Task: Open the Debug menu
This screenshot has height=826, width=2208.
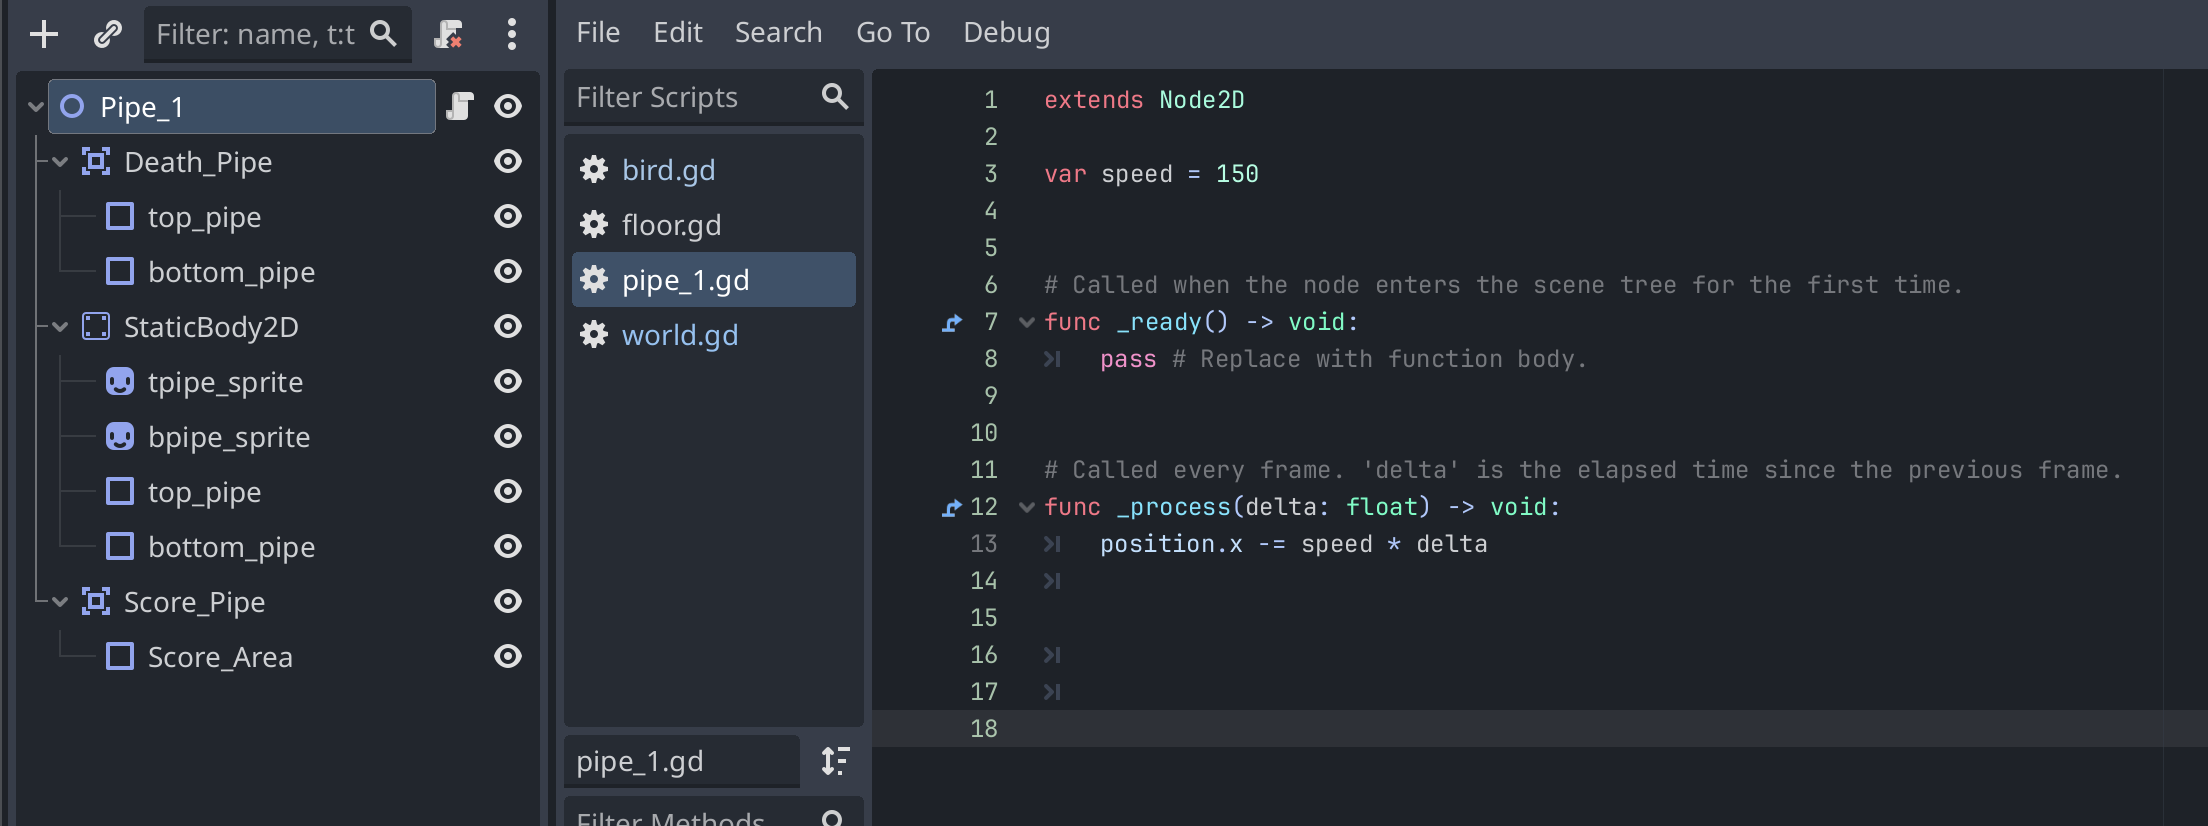Action: tap(1006, 33)
